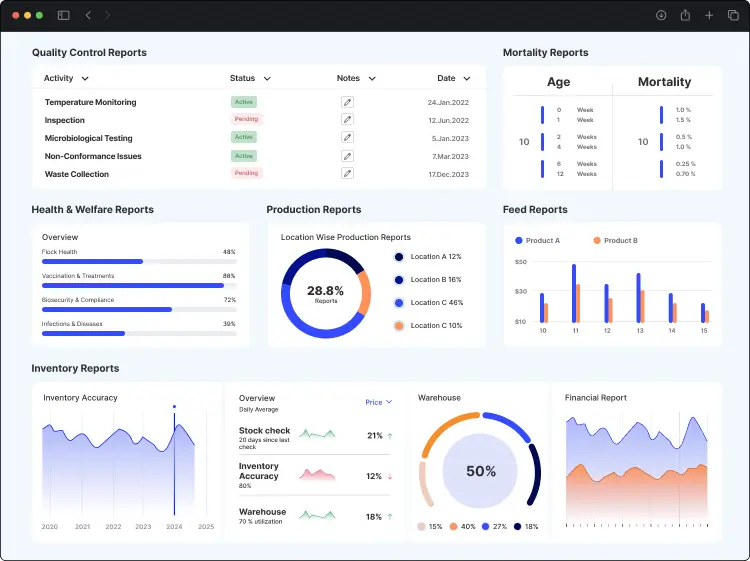Click the 50% warehouse gauge center
Screen dimensions: 750x561
[481, 471]
